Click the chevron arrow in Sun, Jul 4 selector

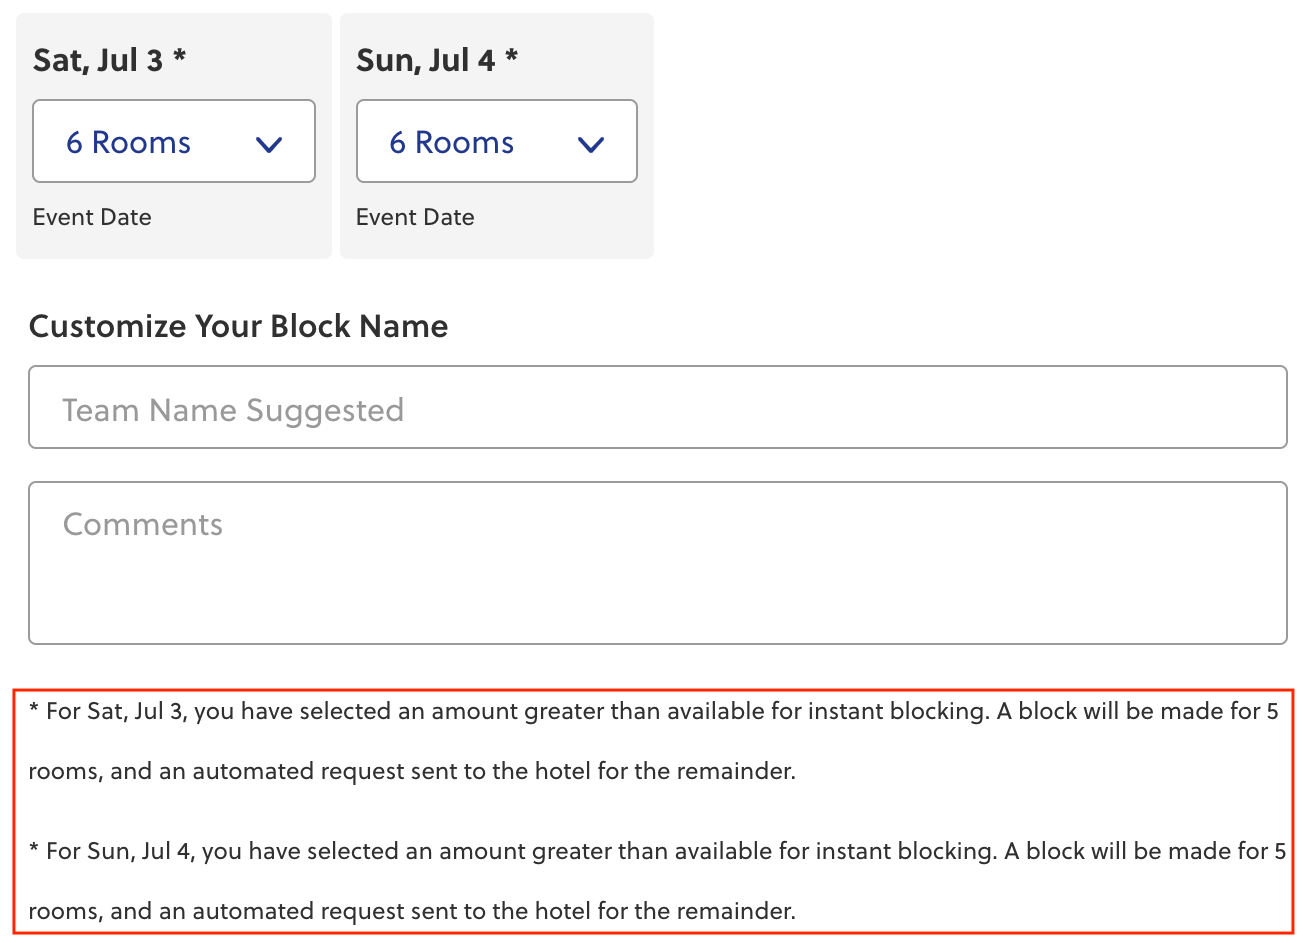(x=591, y=144)
